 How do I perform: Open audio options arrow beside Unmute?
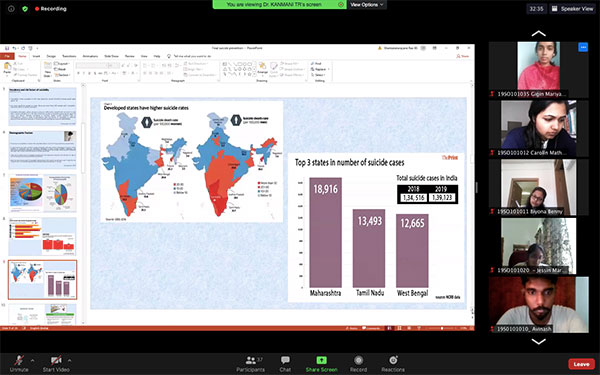[33, 360]
